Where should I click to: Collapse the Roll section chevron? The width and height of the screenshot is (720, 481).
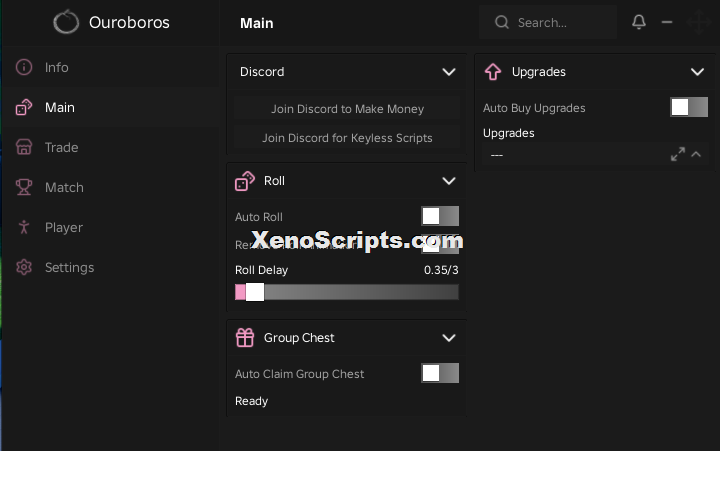[x=449, y=181]
